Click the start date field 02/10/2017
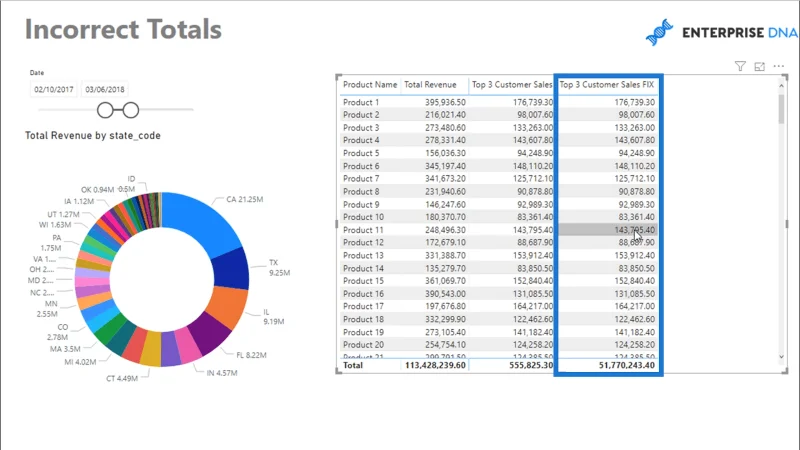This screenshot has width=800, height=450. [x=54, y=89]
